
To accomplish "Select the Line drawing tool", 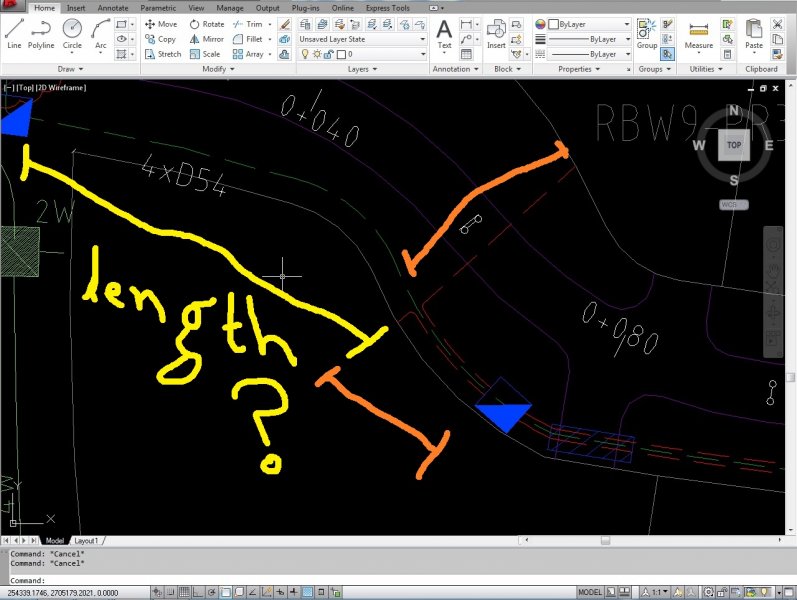I will tap(14, 34).
